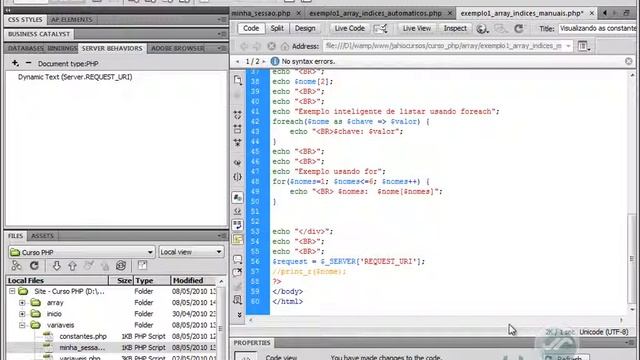Switch to Code view
Image resolution: width=640 pixels, height=360 pixels.
coord(251,28)
